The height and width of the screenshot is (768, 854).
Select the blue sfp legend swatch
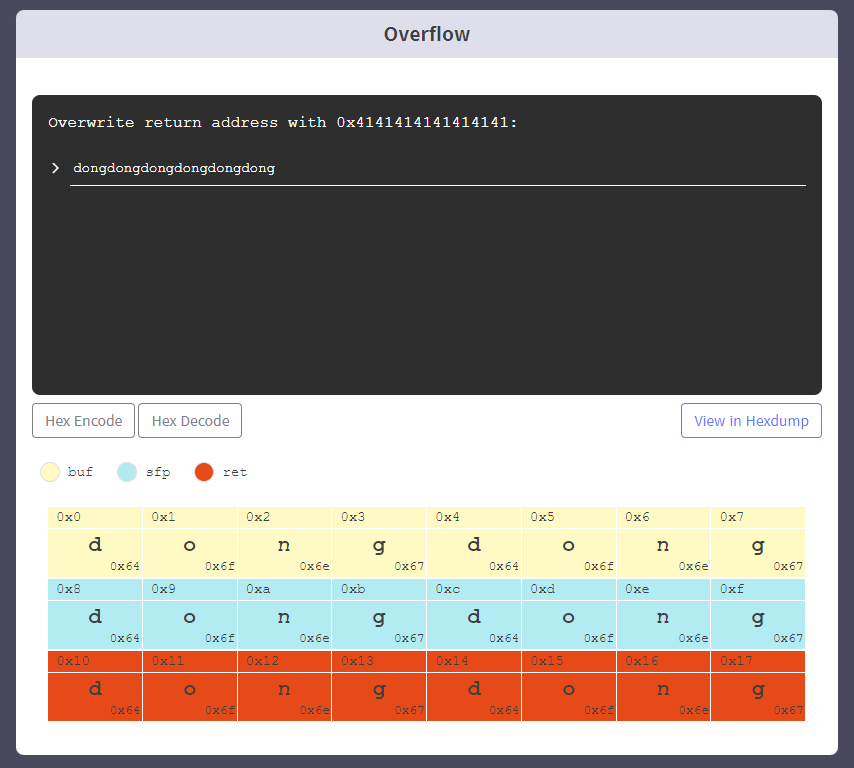[127, 472]
